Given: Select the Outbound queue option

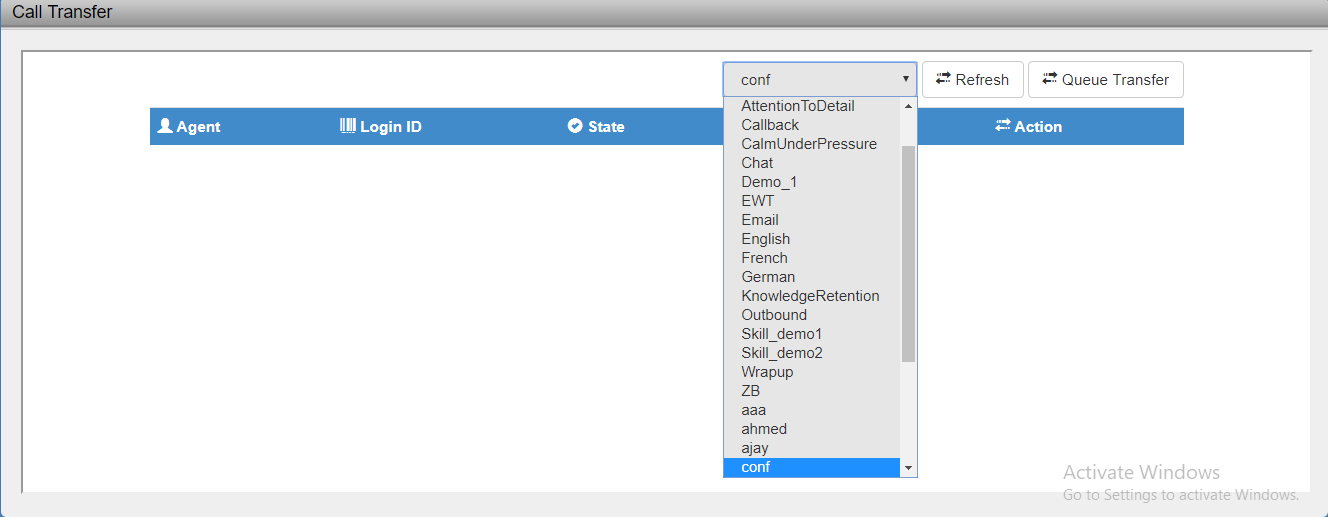Looking at the screenshot, I should point(773,315).
